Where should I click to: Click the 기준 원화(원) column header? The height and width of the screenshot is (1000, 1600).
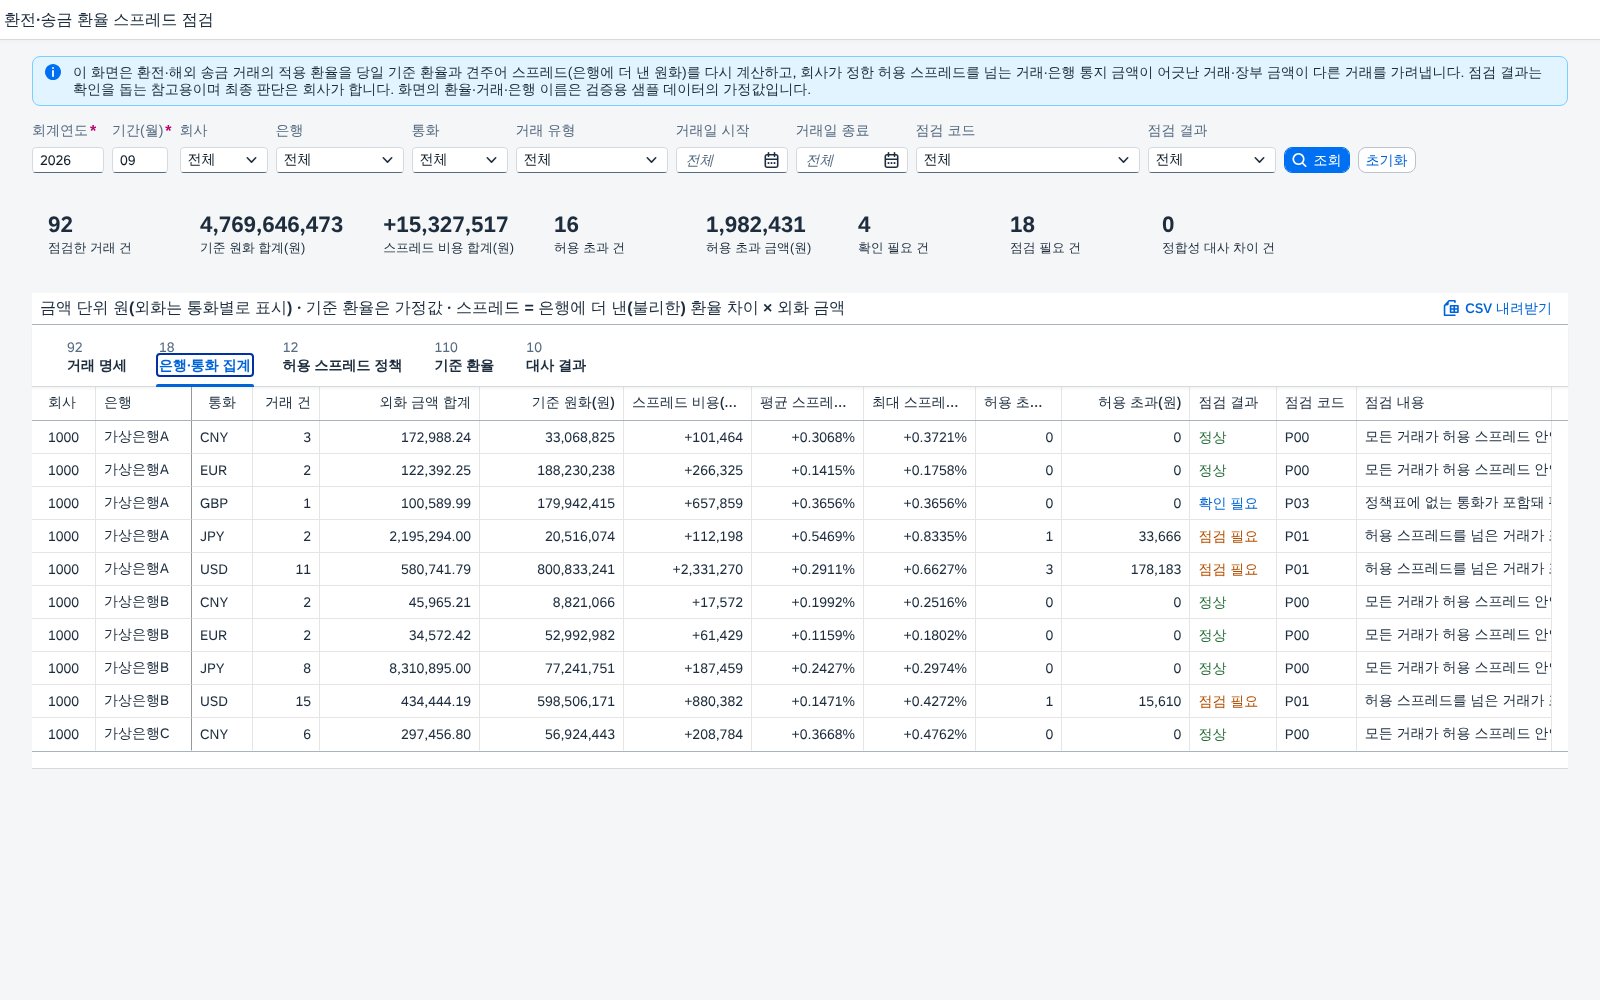tap(552, 403)
